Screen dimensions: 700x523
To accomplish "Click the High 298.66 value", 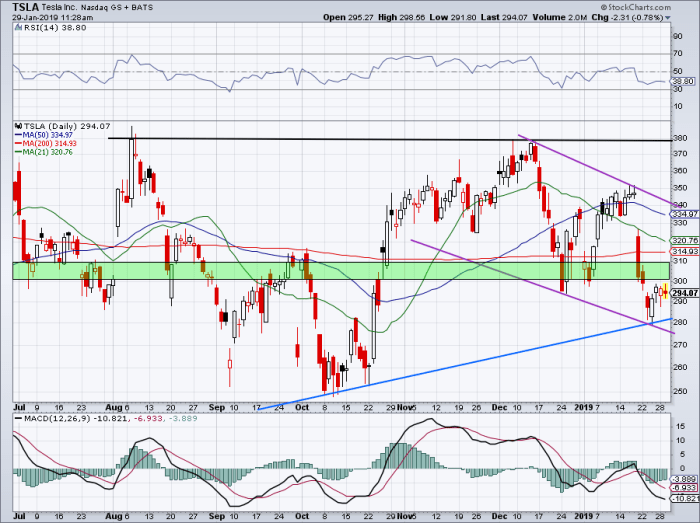I will click(x=402, y=17).
